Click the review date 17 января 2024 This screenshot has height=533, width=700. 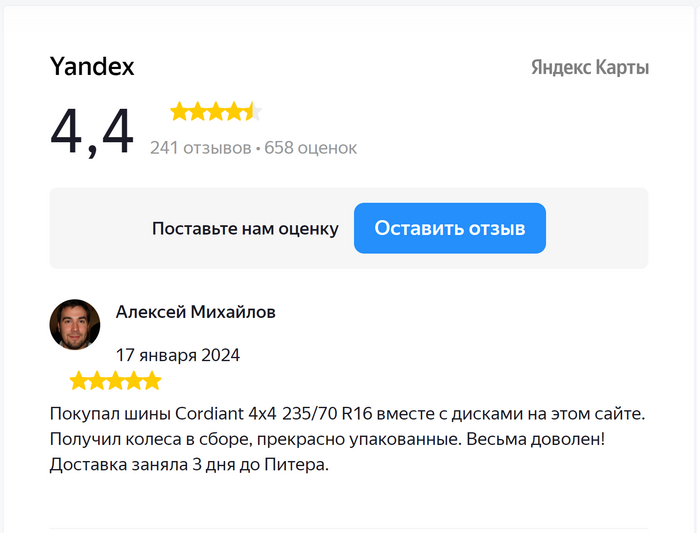pos(178,355)
